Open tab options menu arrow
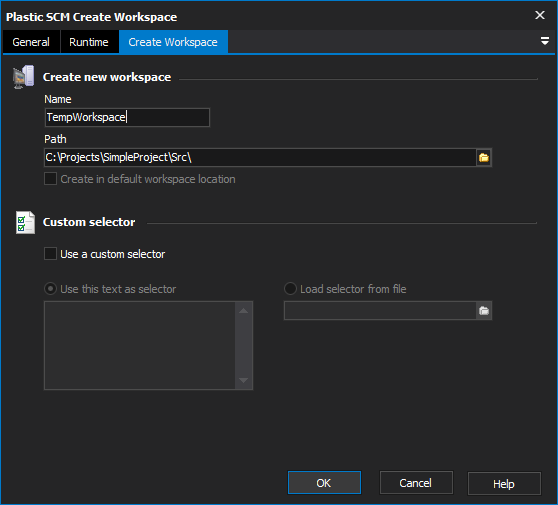The height and width of the screenshot is (505, 558). (544, 41)
